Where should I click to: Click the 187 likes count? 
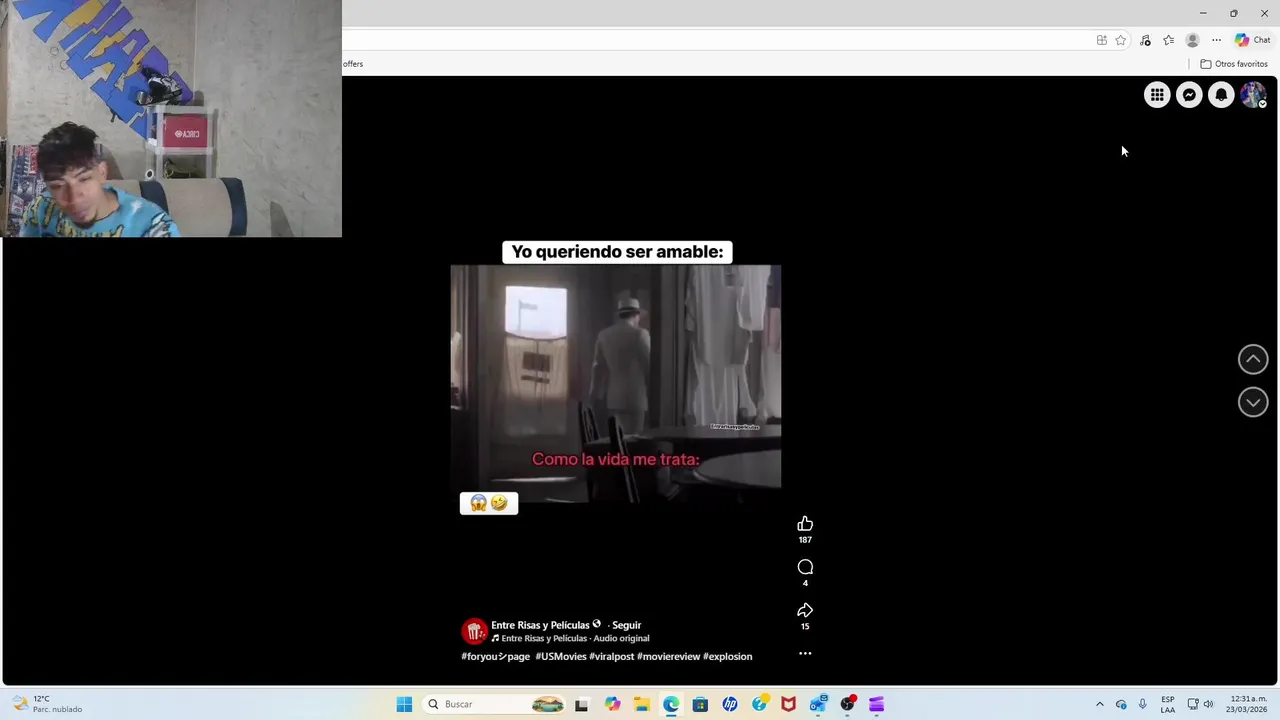(x=805, y=540)
